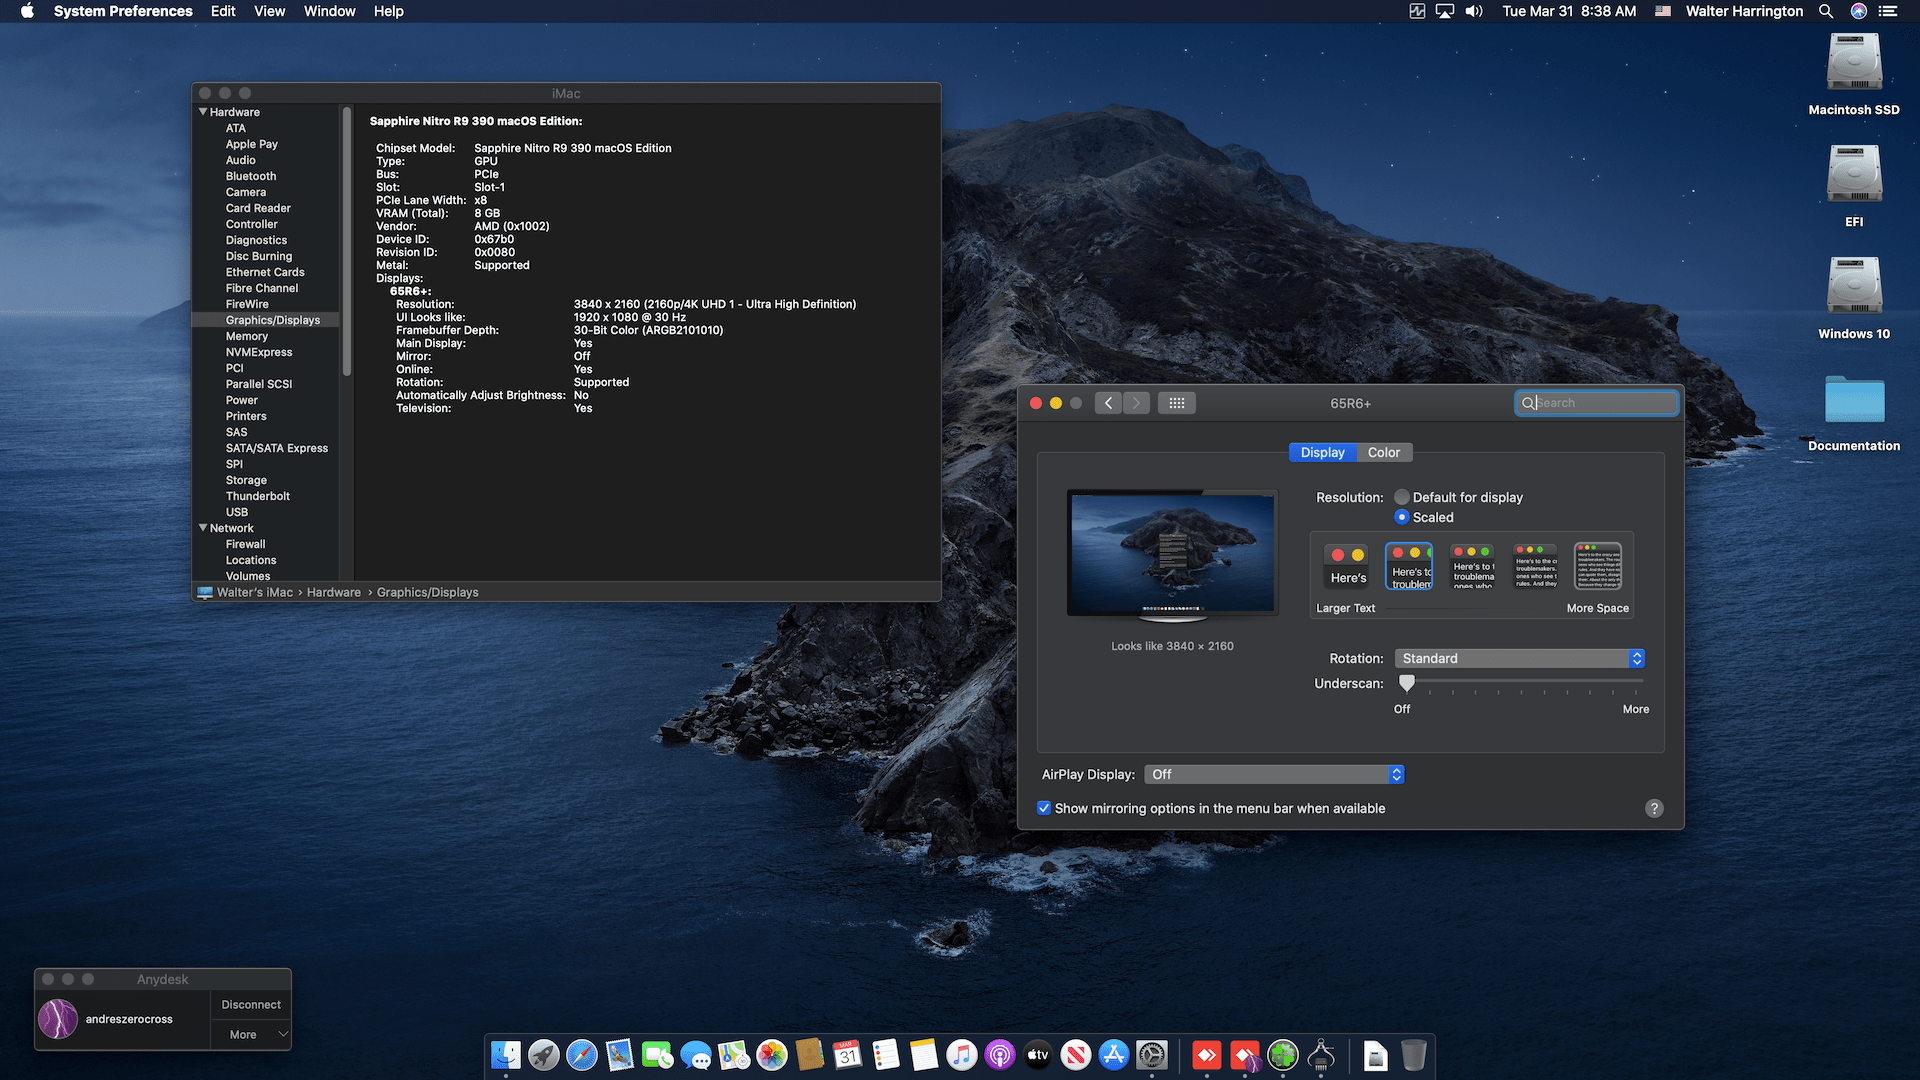Screen dimensions: 1920x1080
Task: Click System Preferences gear in the Dock
Action: 1152,1055
